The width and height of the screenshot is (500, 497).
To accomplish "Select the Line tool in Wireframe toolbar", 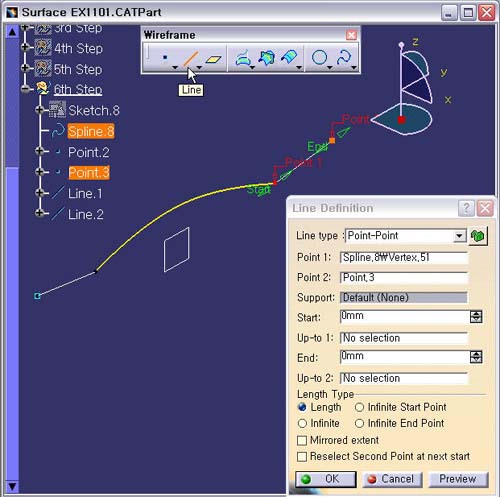I will (x=190, y=58).
